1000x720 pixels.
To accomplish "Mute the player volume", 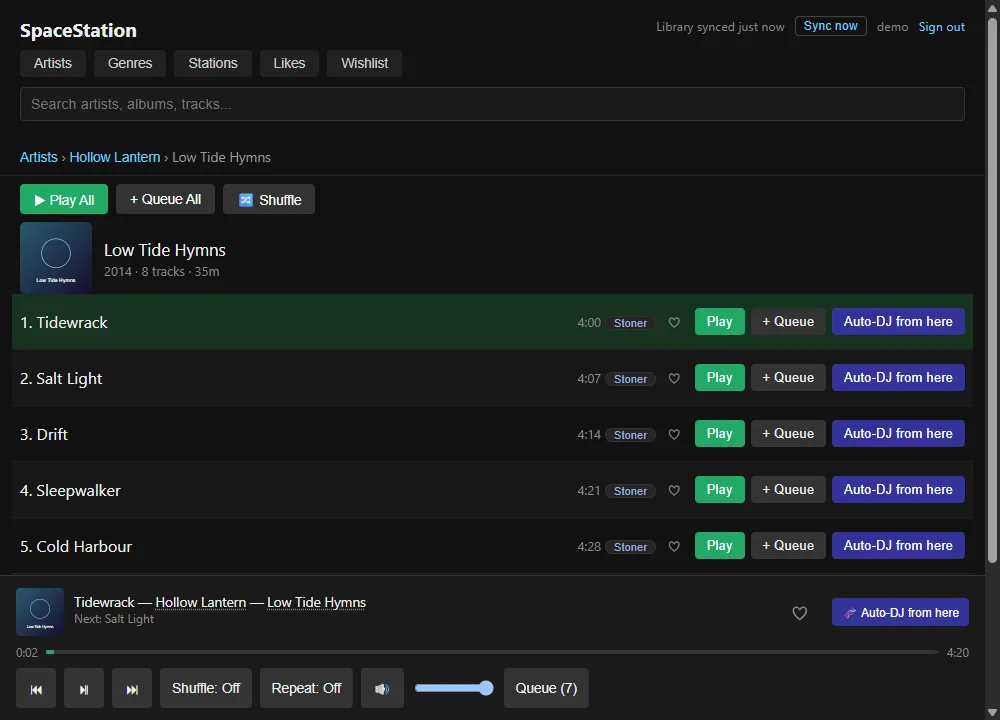I will coord(382,689).
